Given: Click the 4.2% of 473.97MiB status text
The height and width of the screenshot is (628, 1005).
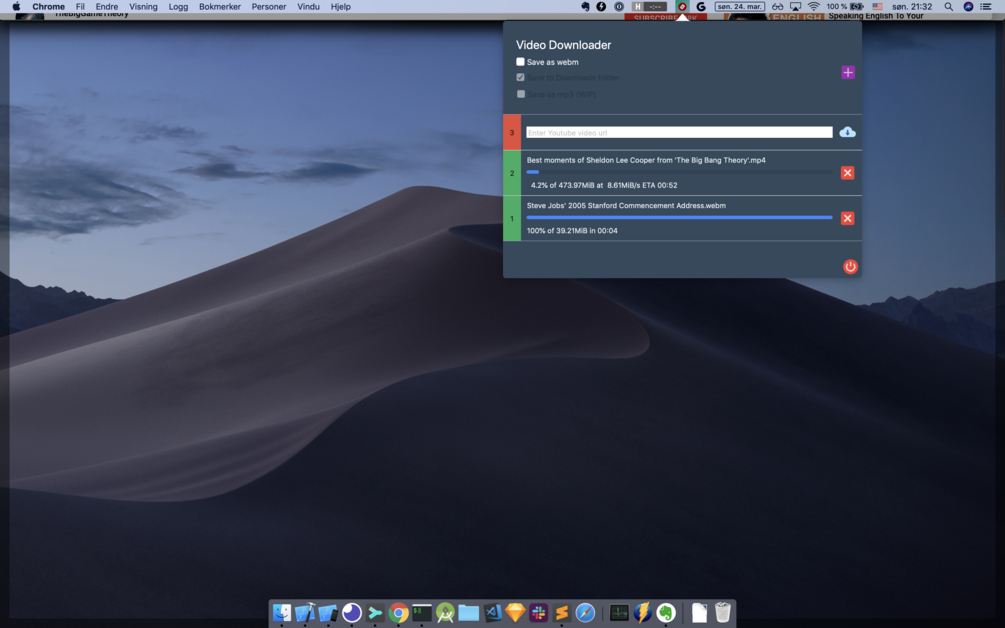Looking at the screenshot, I should [x=604, y=185].
